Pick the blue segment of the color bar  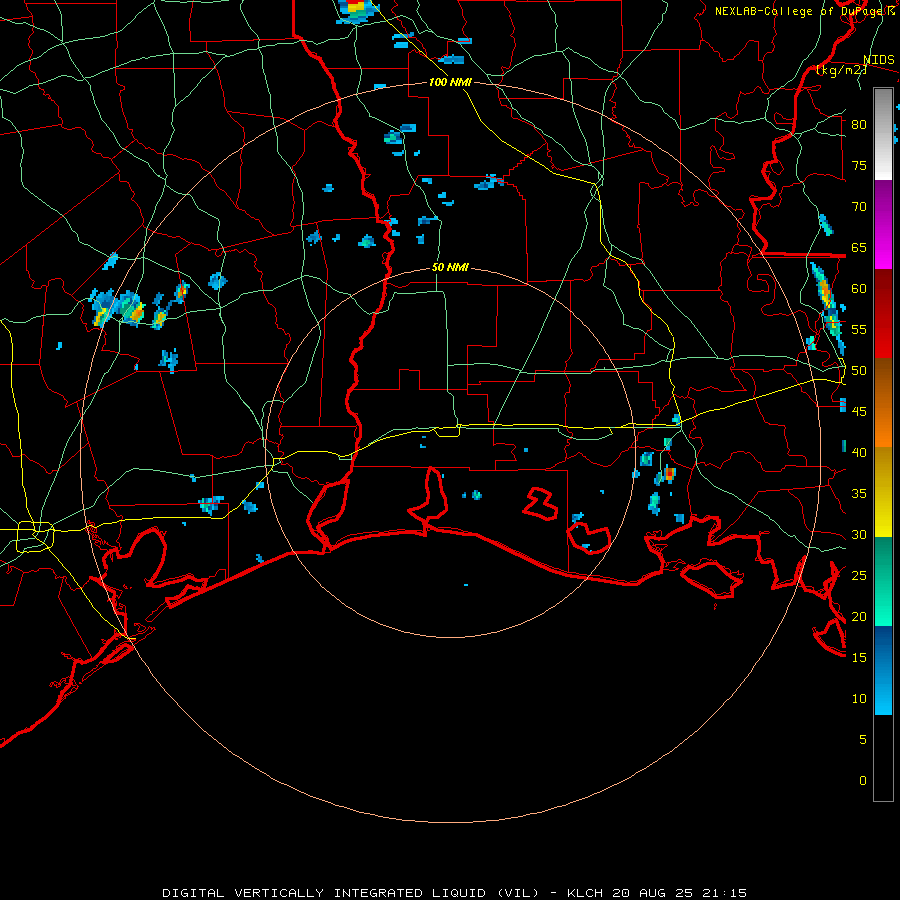pyautogui.click(x=883, y=670)
